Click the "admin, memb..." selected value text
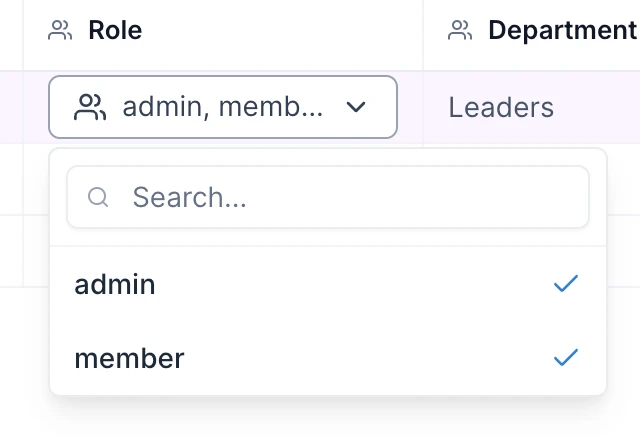The image size is (640, 438). pos(223,107)
